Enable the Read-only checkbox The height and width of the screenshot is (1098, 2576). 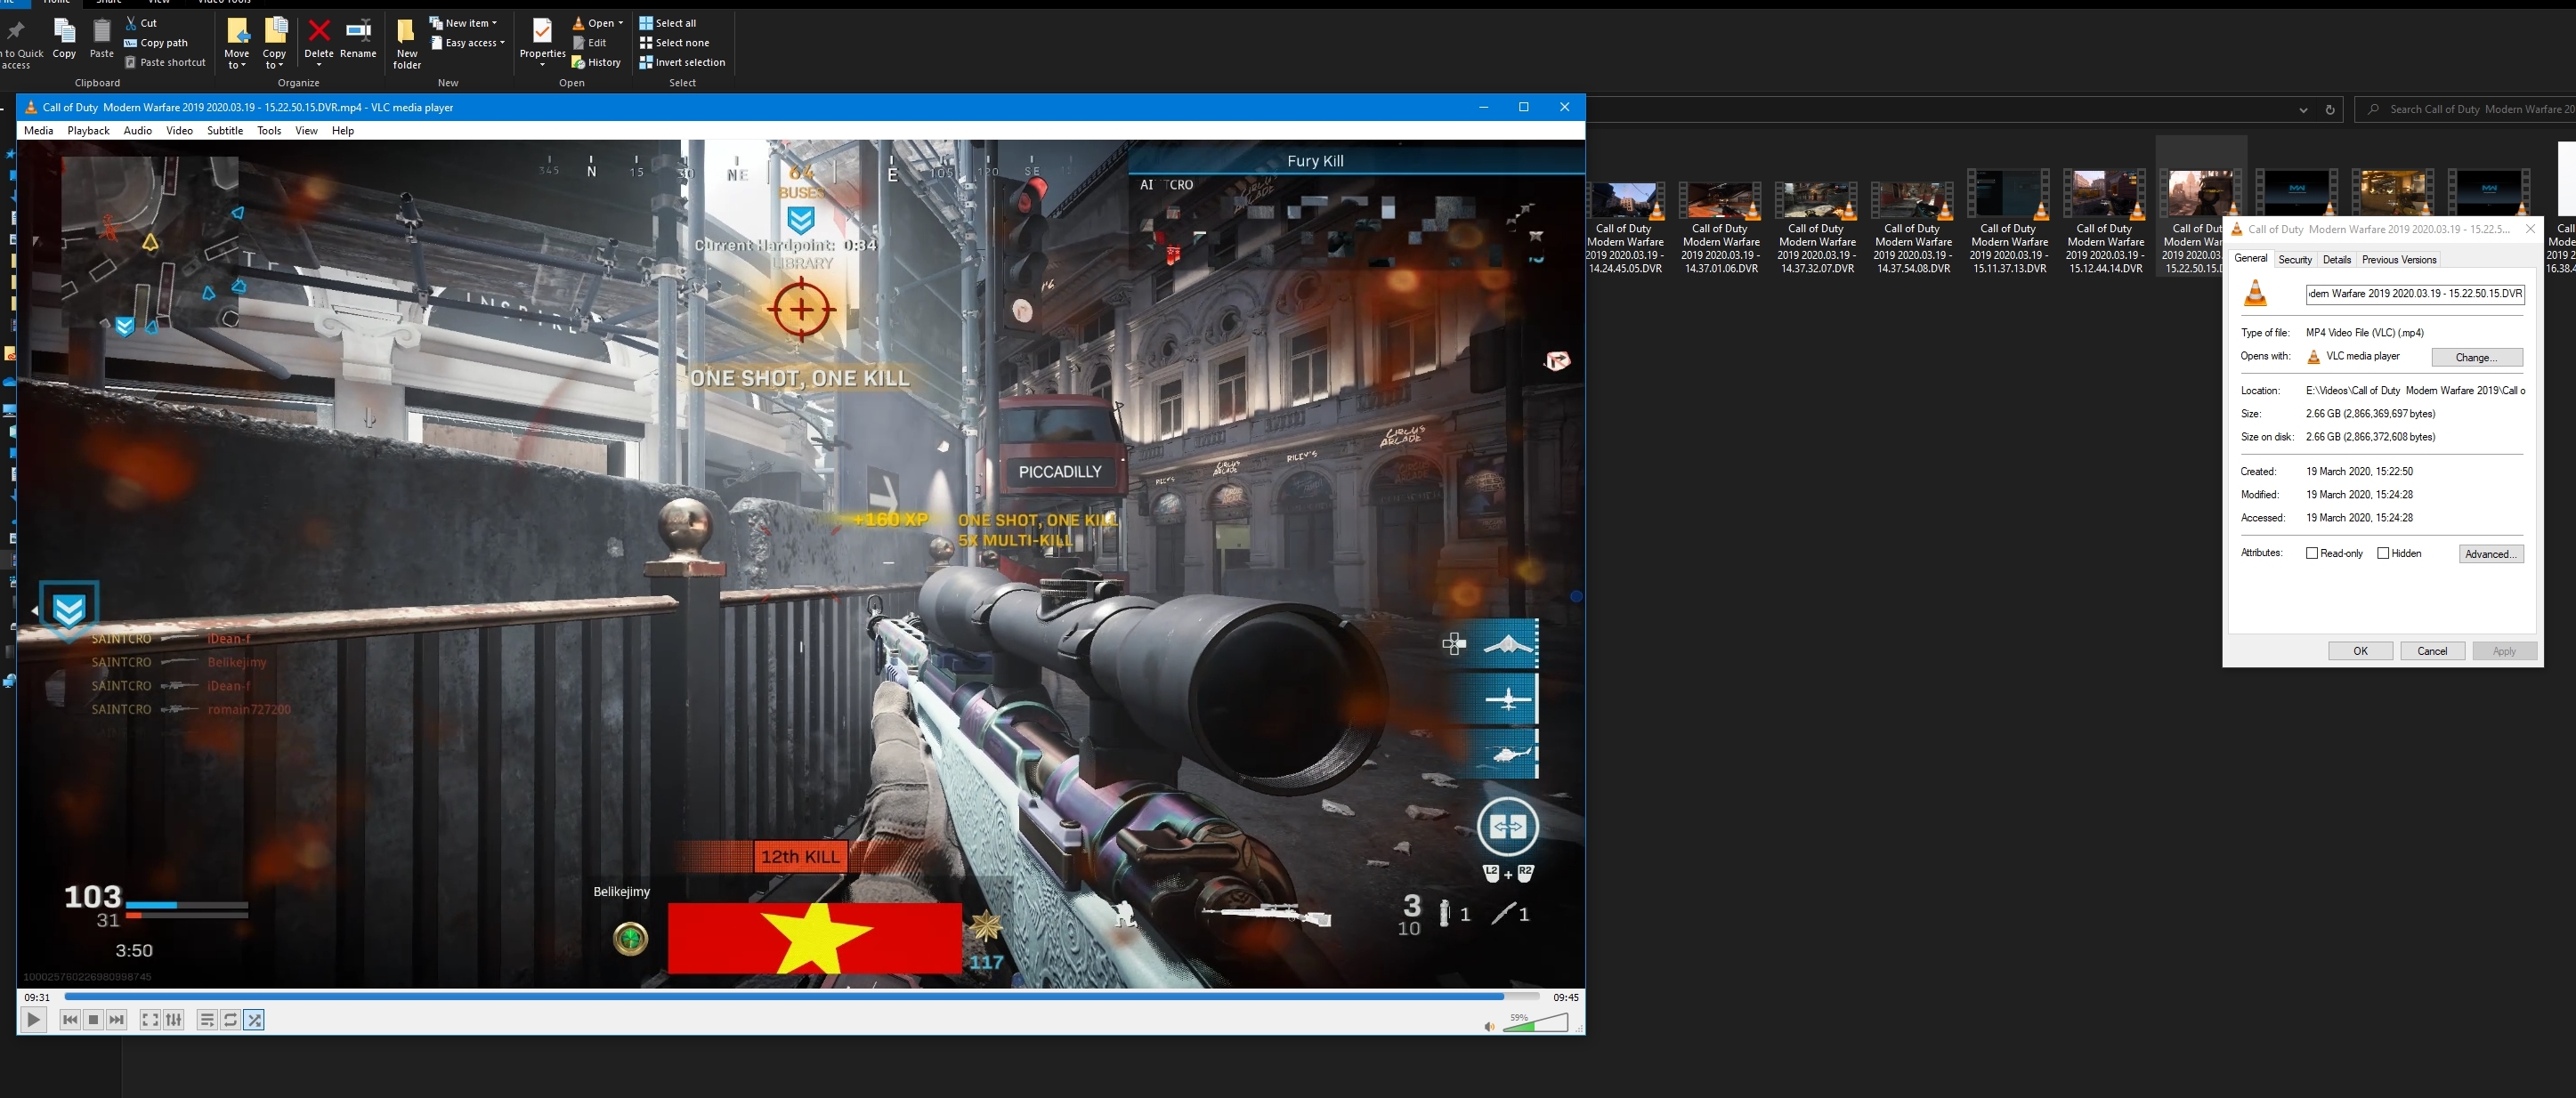click(x=2311, y=553)
